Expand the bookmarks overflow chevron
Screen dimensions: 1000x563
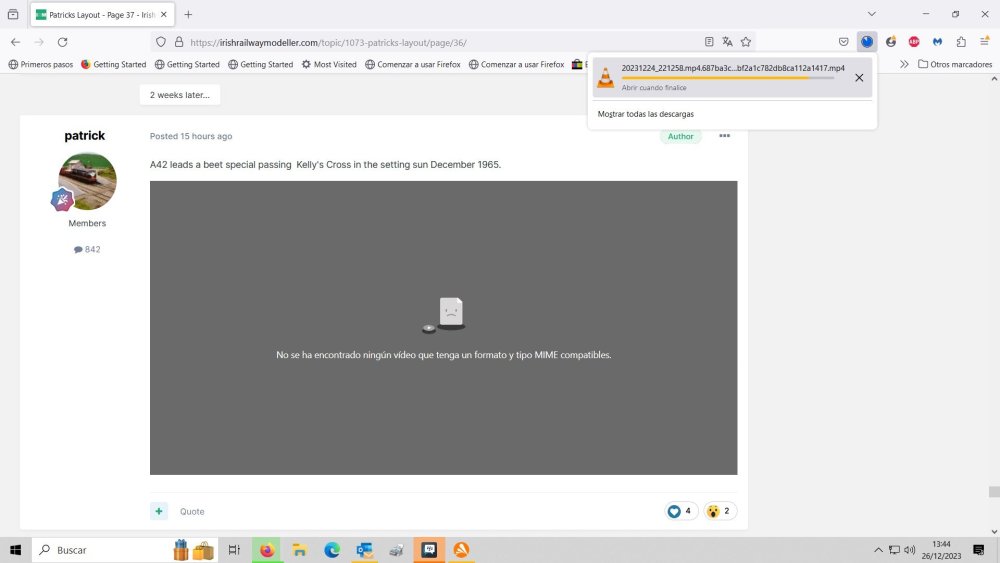click(904, 64)
